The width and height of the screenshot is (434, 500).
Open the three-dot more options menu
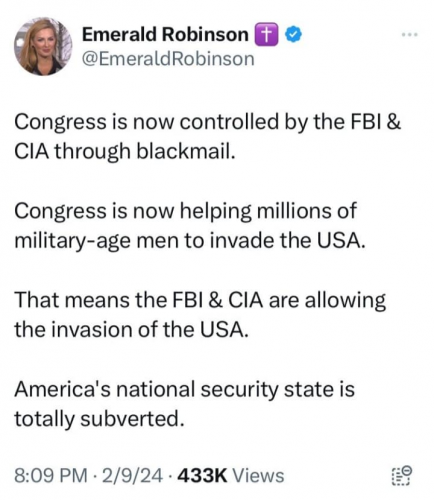click(409, 34)
